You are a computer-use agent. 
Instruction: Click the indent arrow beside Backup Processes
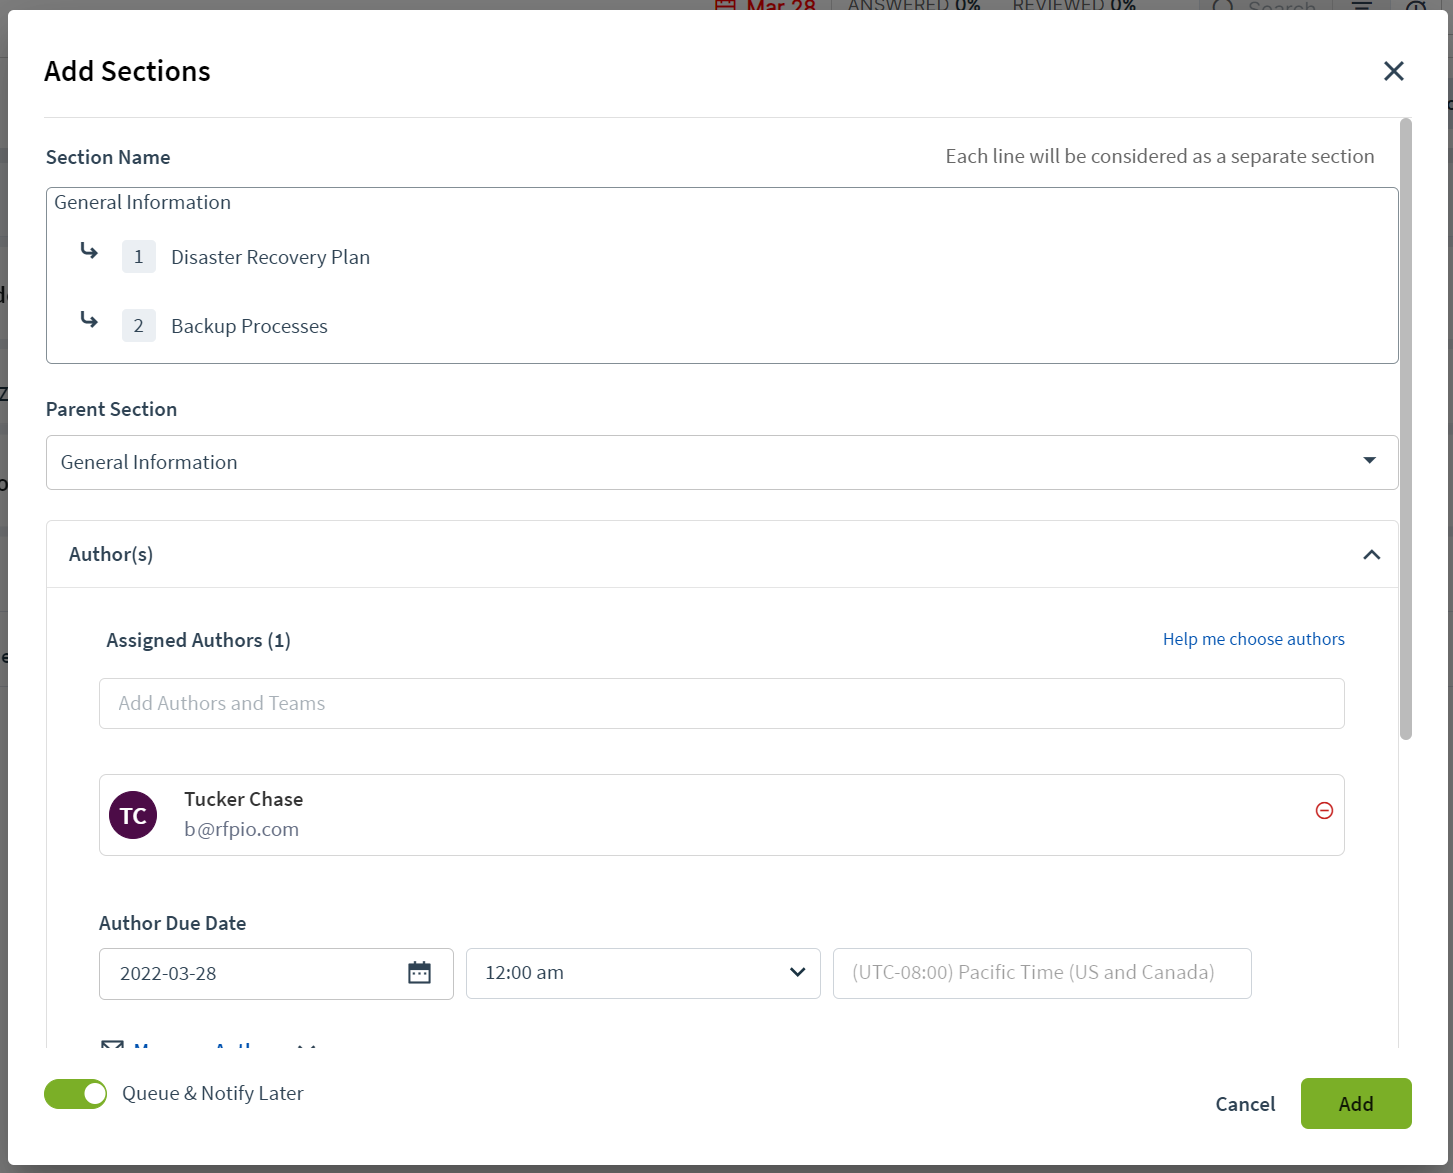coord(89,320)
